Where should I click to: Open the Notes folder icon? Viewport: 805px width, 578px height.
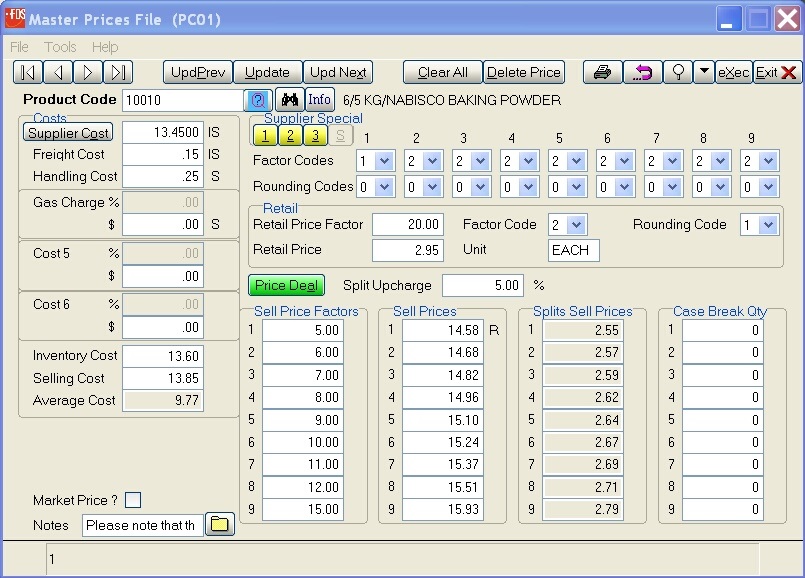coord(220,524)
